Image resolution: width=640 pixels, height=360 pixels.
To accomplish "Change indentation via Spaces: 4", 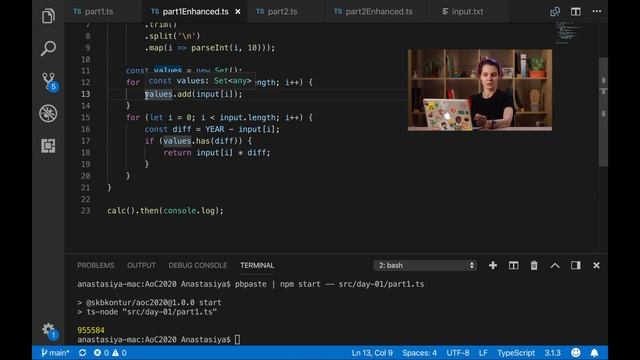I will 419,353.
